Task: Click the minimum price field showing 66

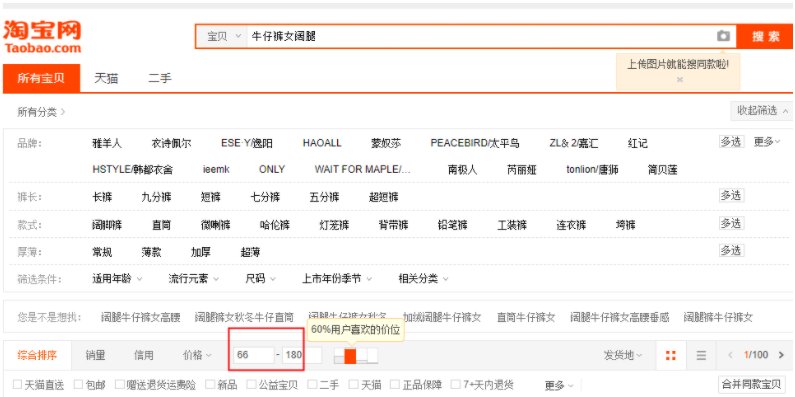Action: [254, 355]
